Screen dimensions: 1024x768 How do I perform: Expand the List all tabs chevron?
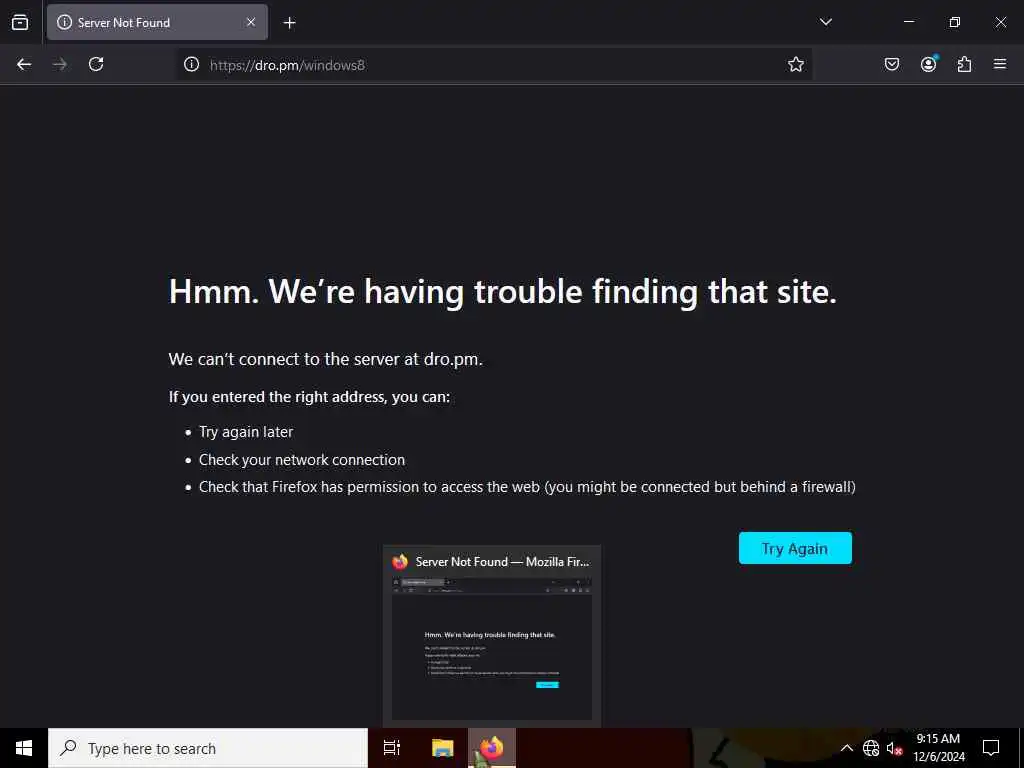tap(826, 22)
